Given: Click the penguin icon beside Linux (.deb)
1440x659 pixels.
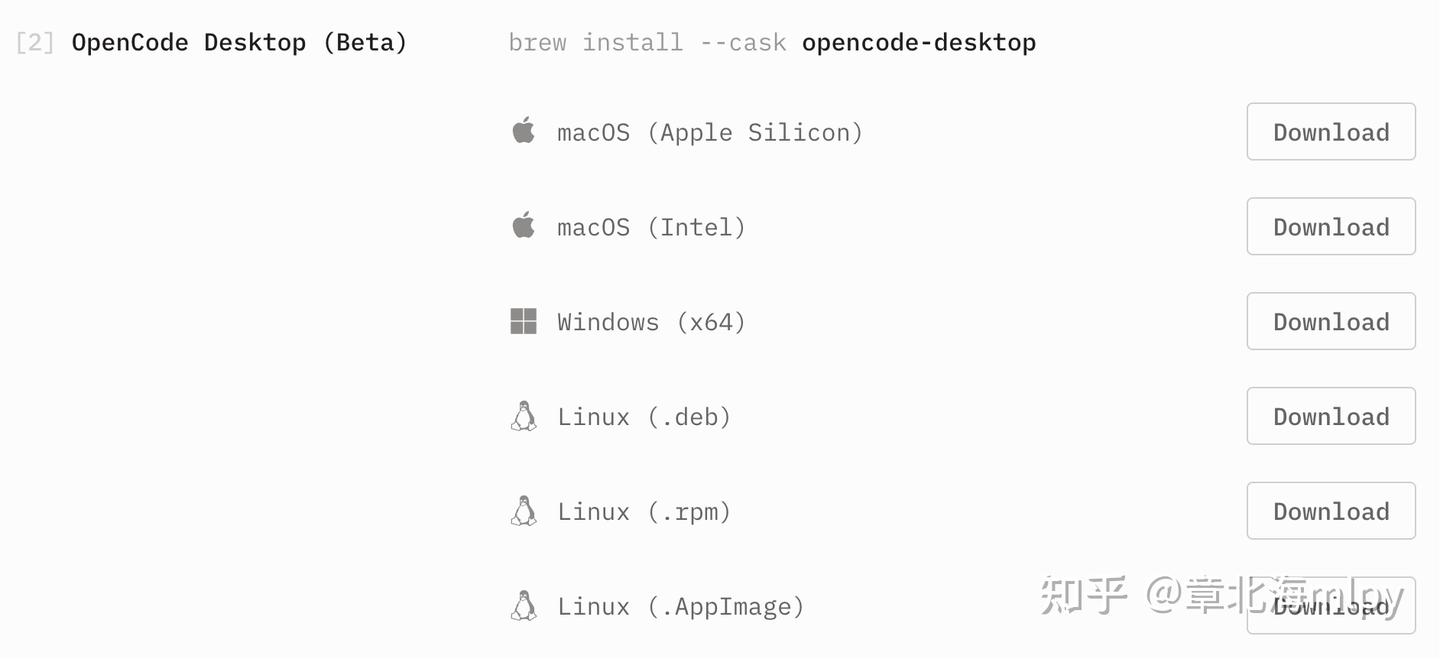Looking at the screenshot, I should (x=523, y=416).
